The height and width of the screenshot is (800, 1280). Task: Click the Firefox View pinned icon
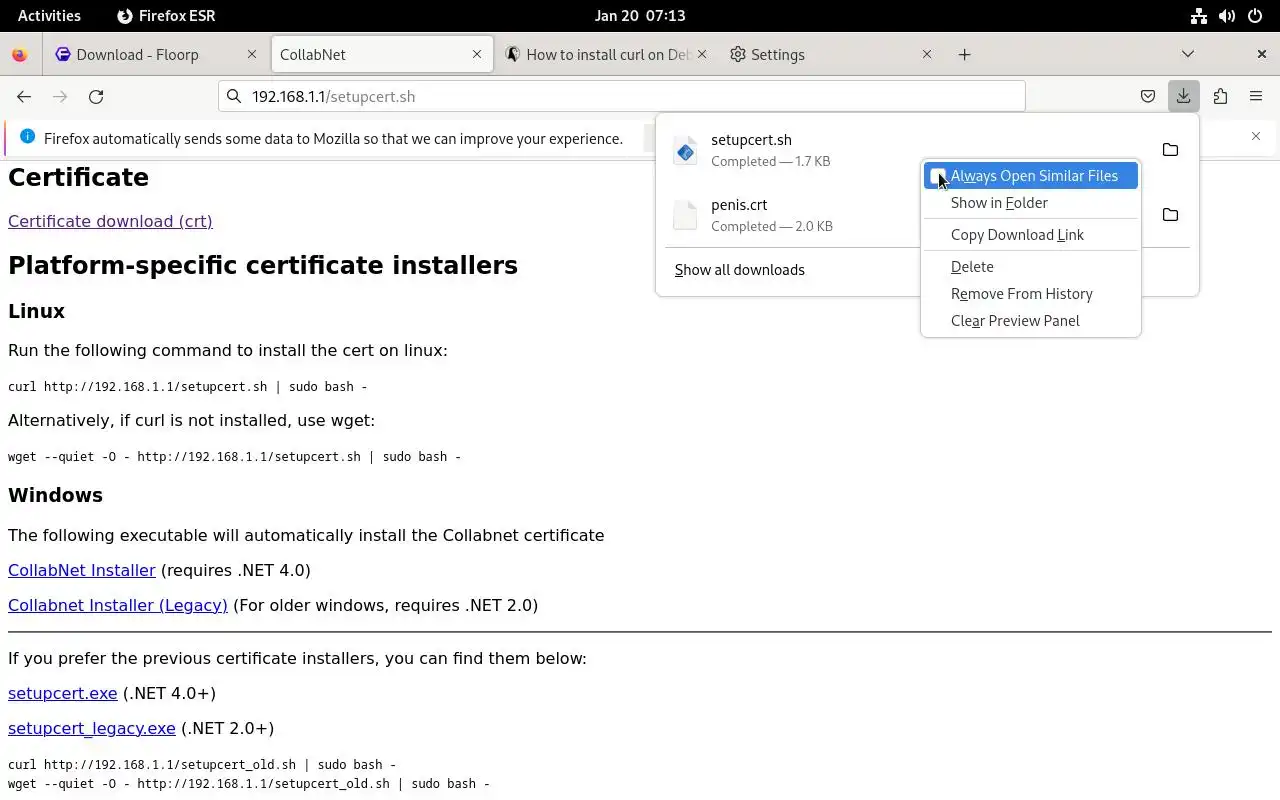point(19,54)
